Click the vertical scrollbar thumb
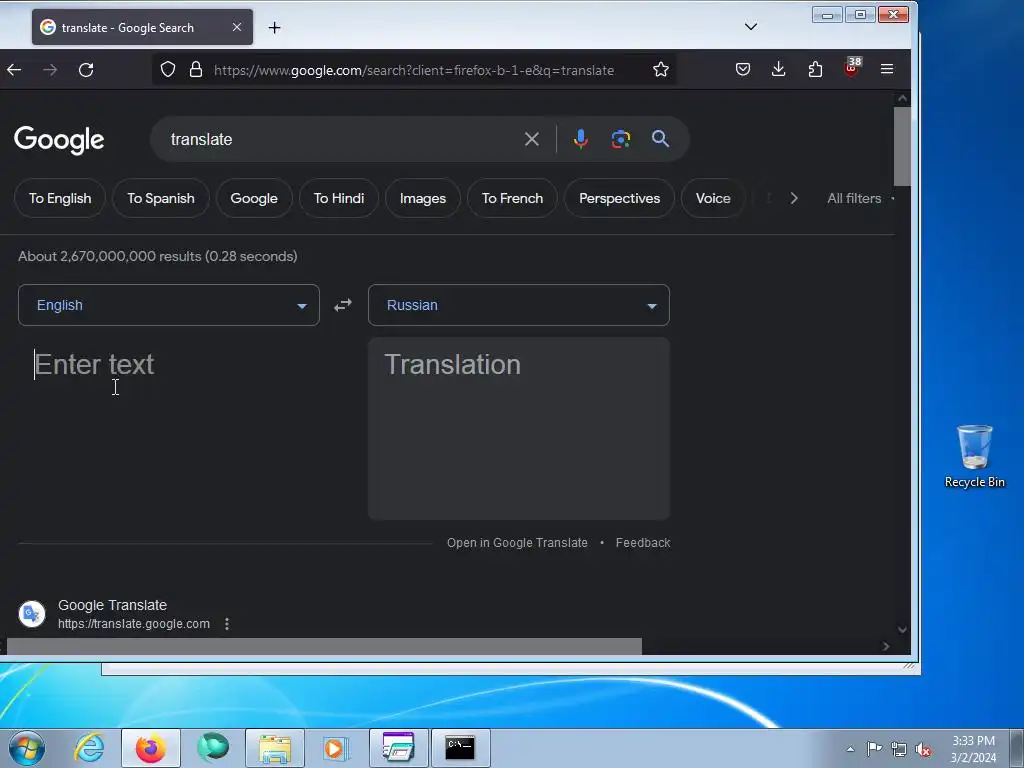The width and height of the screenshot is (1024, 768). [x=902, y=146]
